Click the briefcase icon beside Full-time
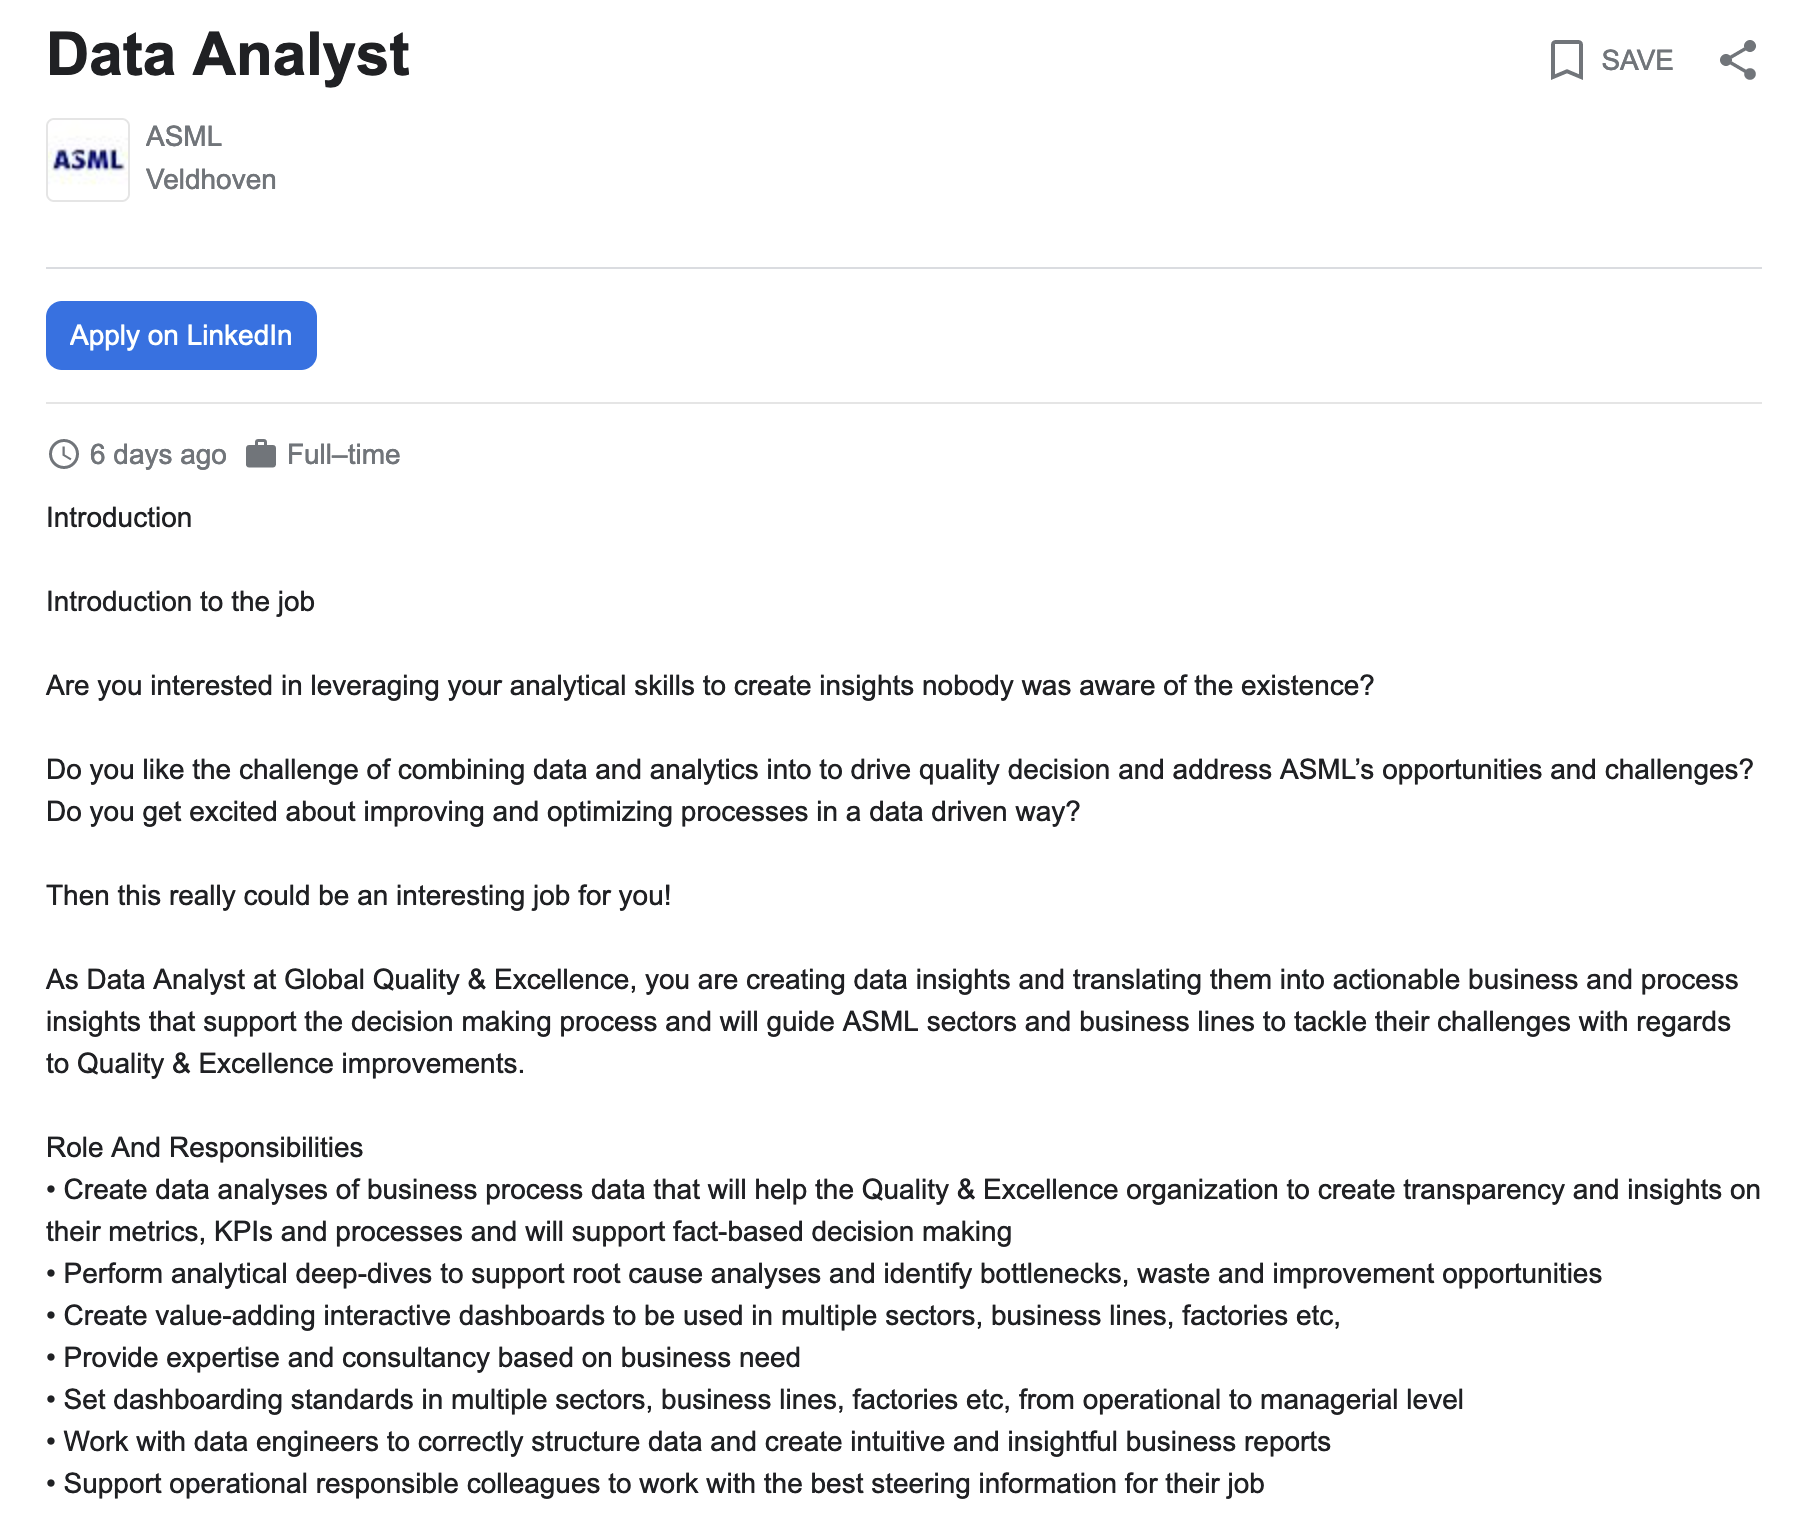 (261, 454)
